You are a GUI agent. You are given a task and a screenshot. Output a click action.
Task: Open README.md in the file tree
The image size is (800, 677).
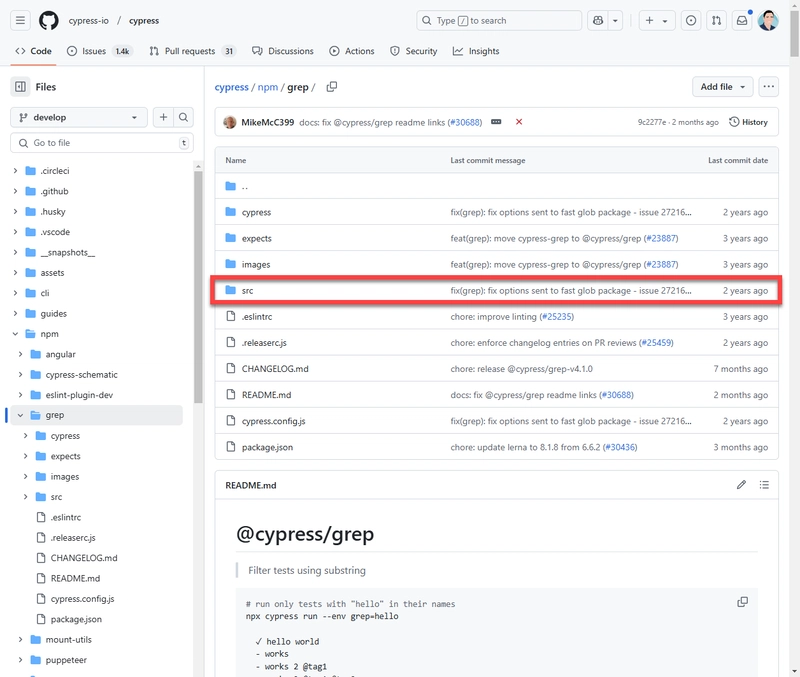point(75,579)
